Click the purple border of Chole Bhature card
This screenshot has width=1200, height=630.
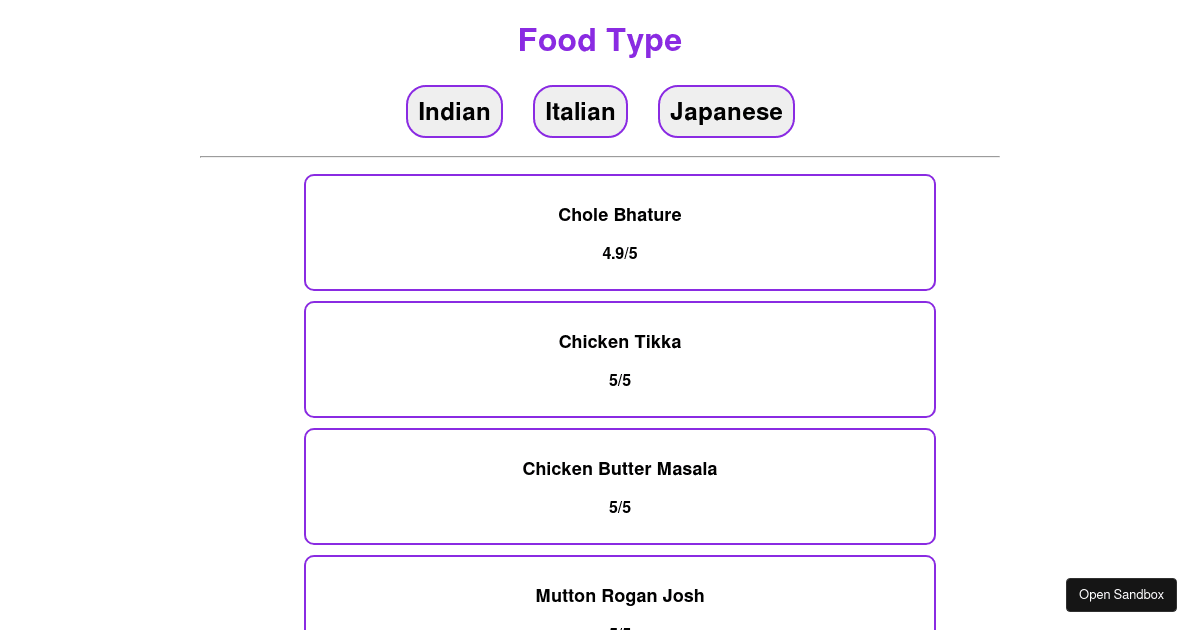(620, 175)
